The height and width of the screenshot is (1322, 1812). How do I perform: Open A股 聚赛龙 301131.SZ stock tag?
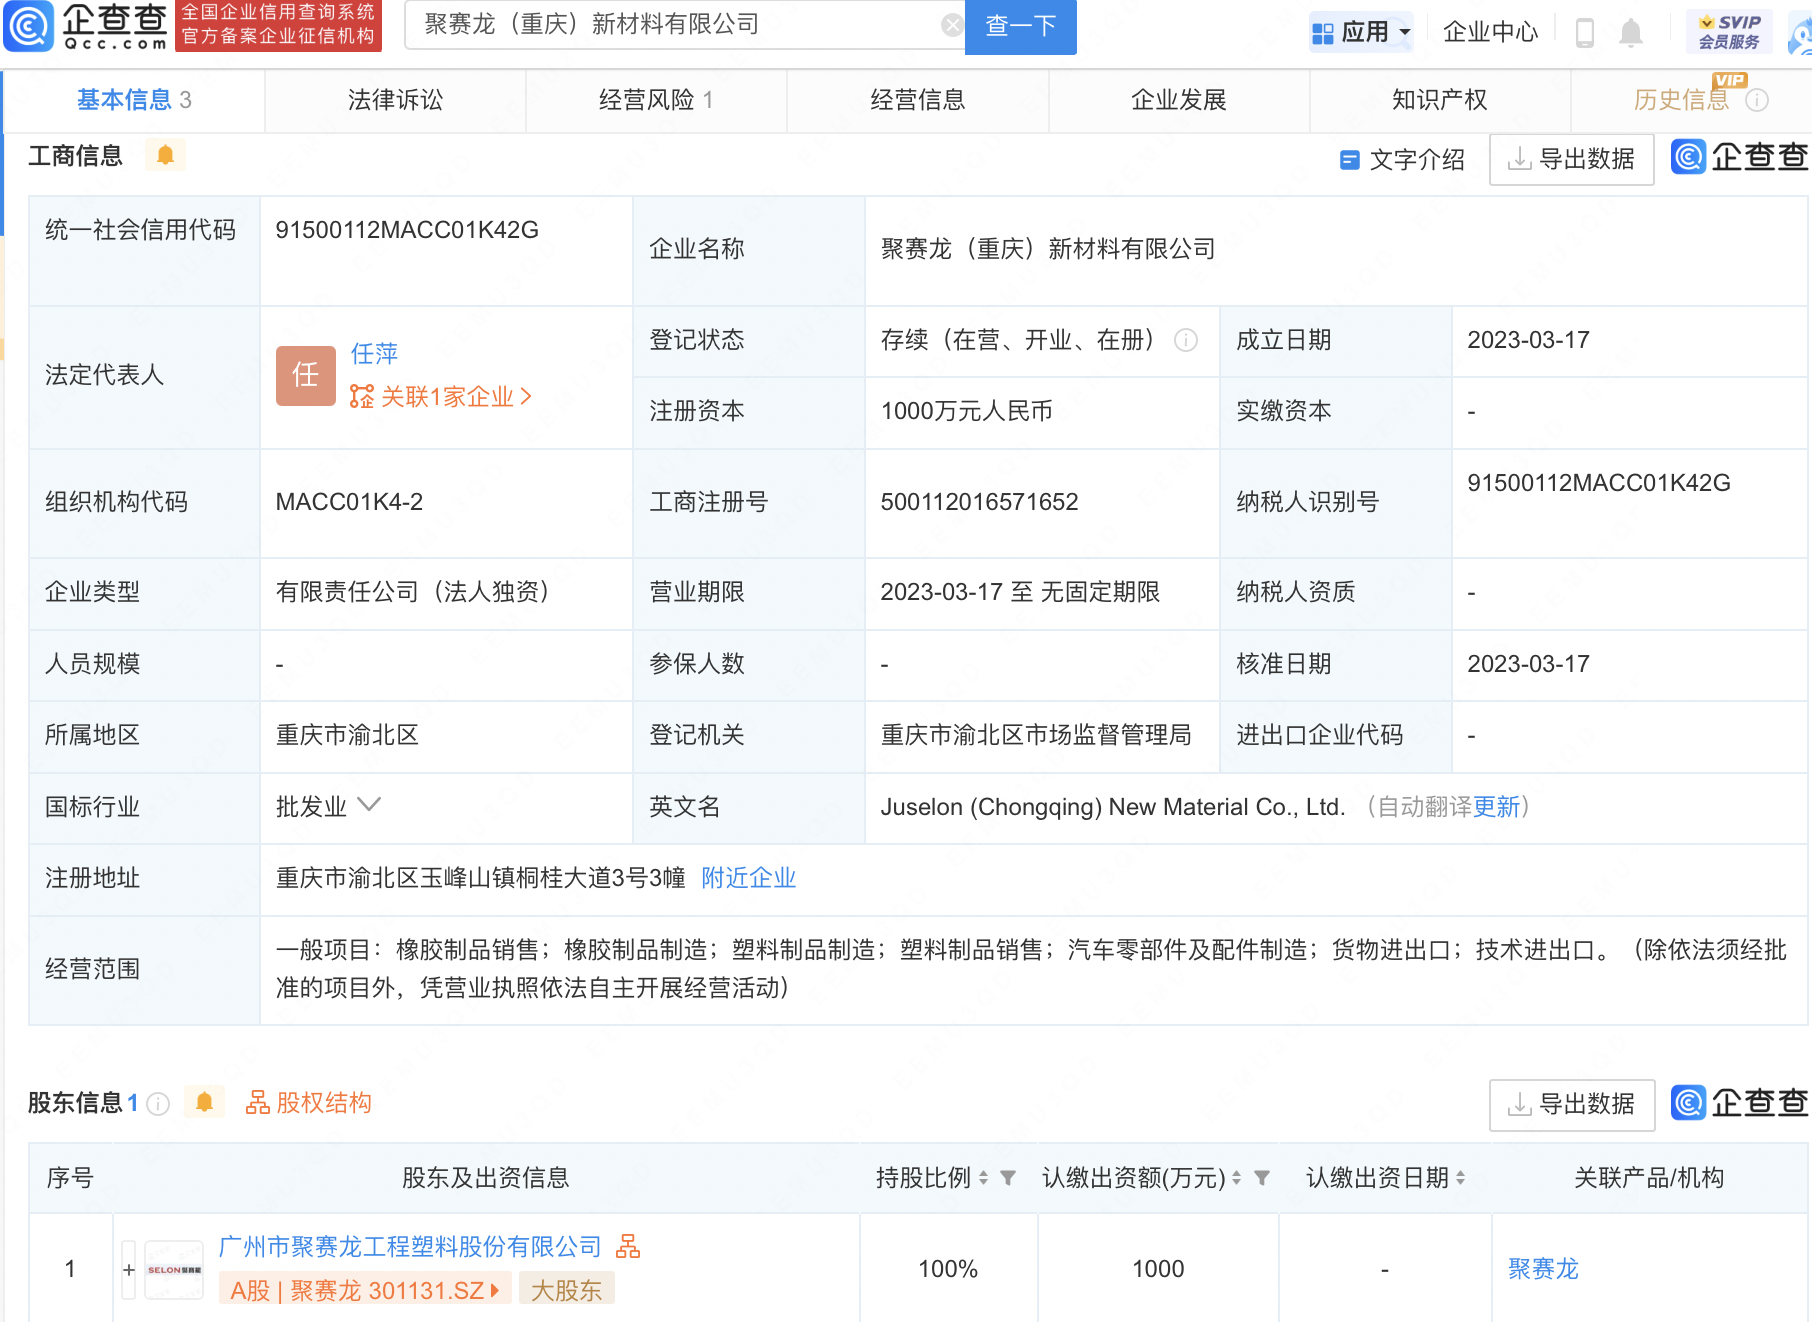click(x=365, y=1290)
